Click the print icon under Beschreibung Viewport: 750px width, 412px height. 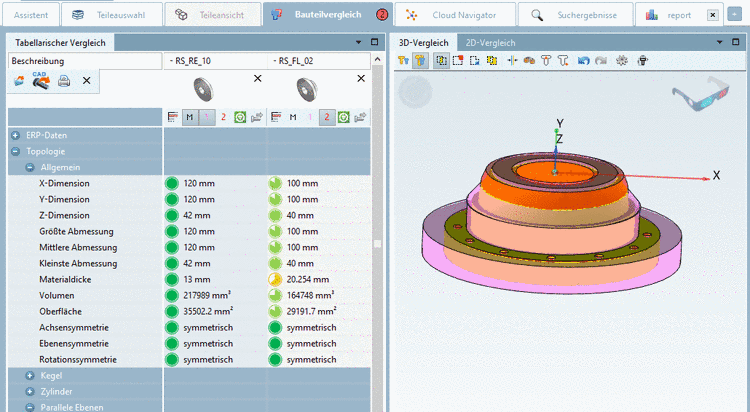coord(64,81)
